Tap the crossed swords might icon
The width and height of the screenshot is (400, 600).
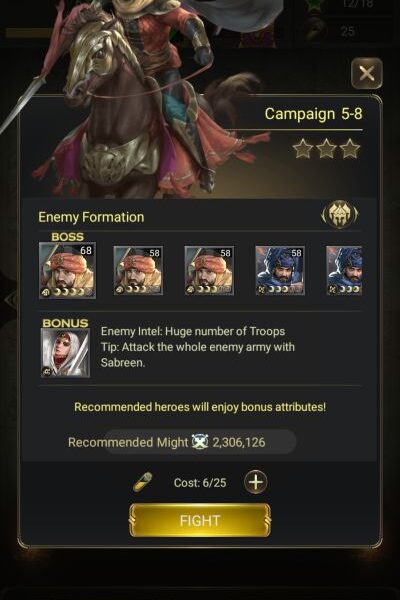point(200,442)
